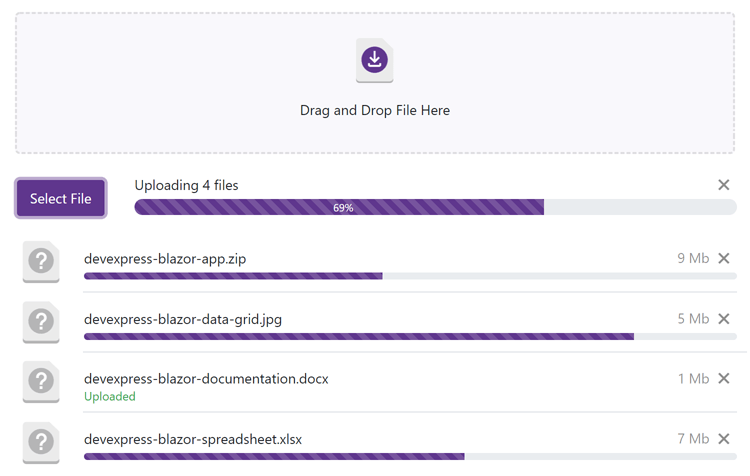Remove devexpress-blazor-documentation.docx from upload list
Image resolution: width=750 pixels, height=476 pixels.
click(724, 379)
